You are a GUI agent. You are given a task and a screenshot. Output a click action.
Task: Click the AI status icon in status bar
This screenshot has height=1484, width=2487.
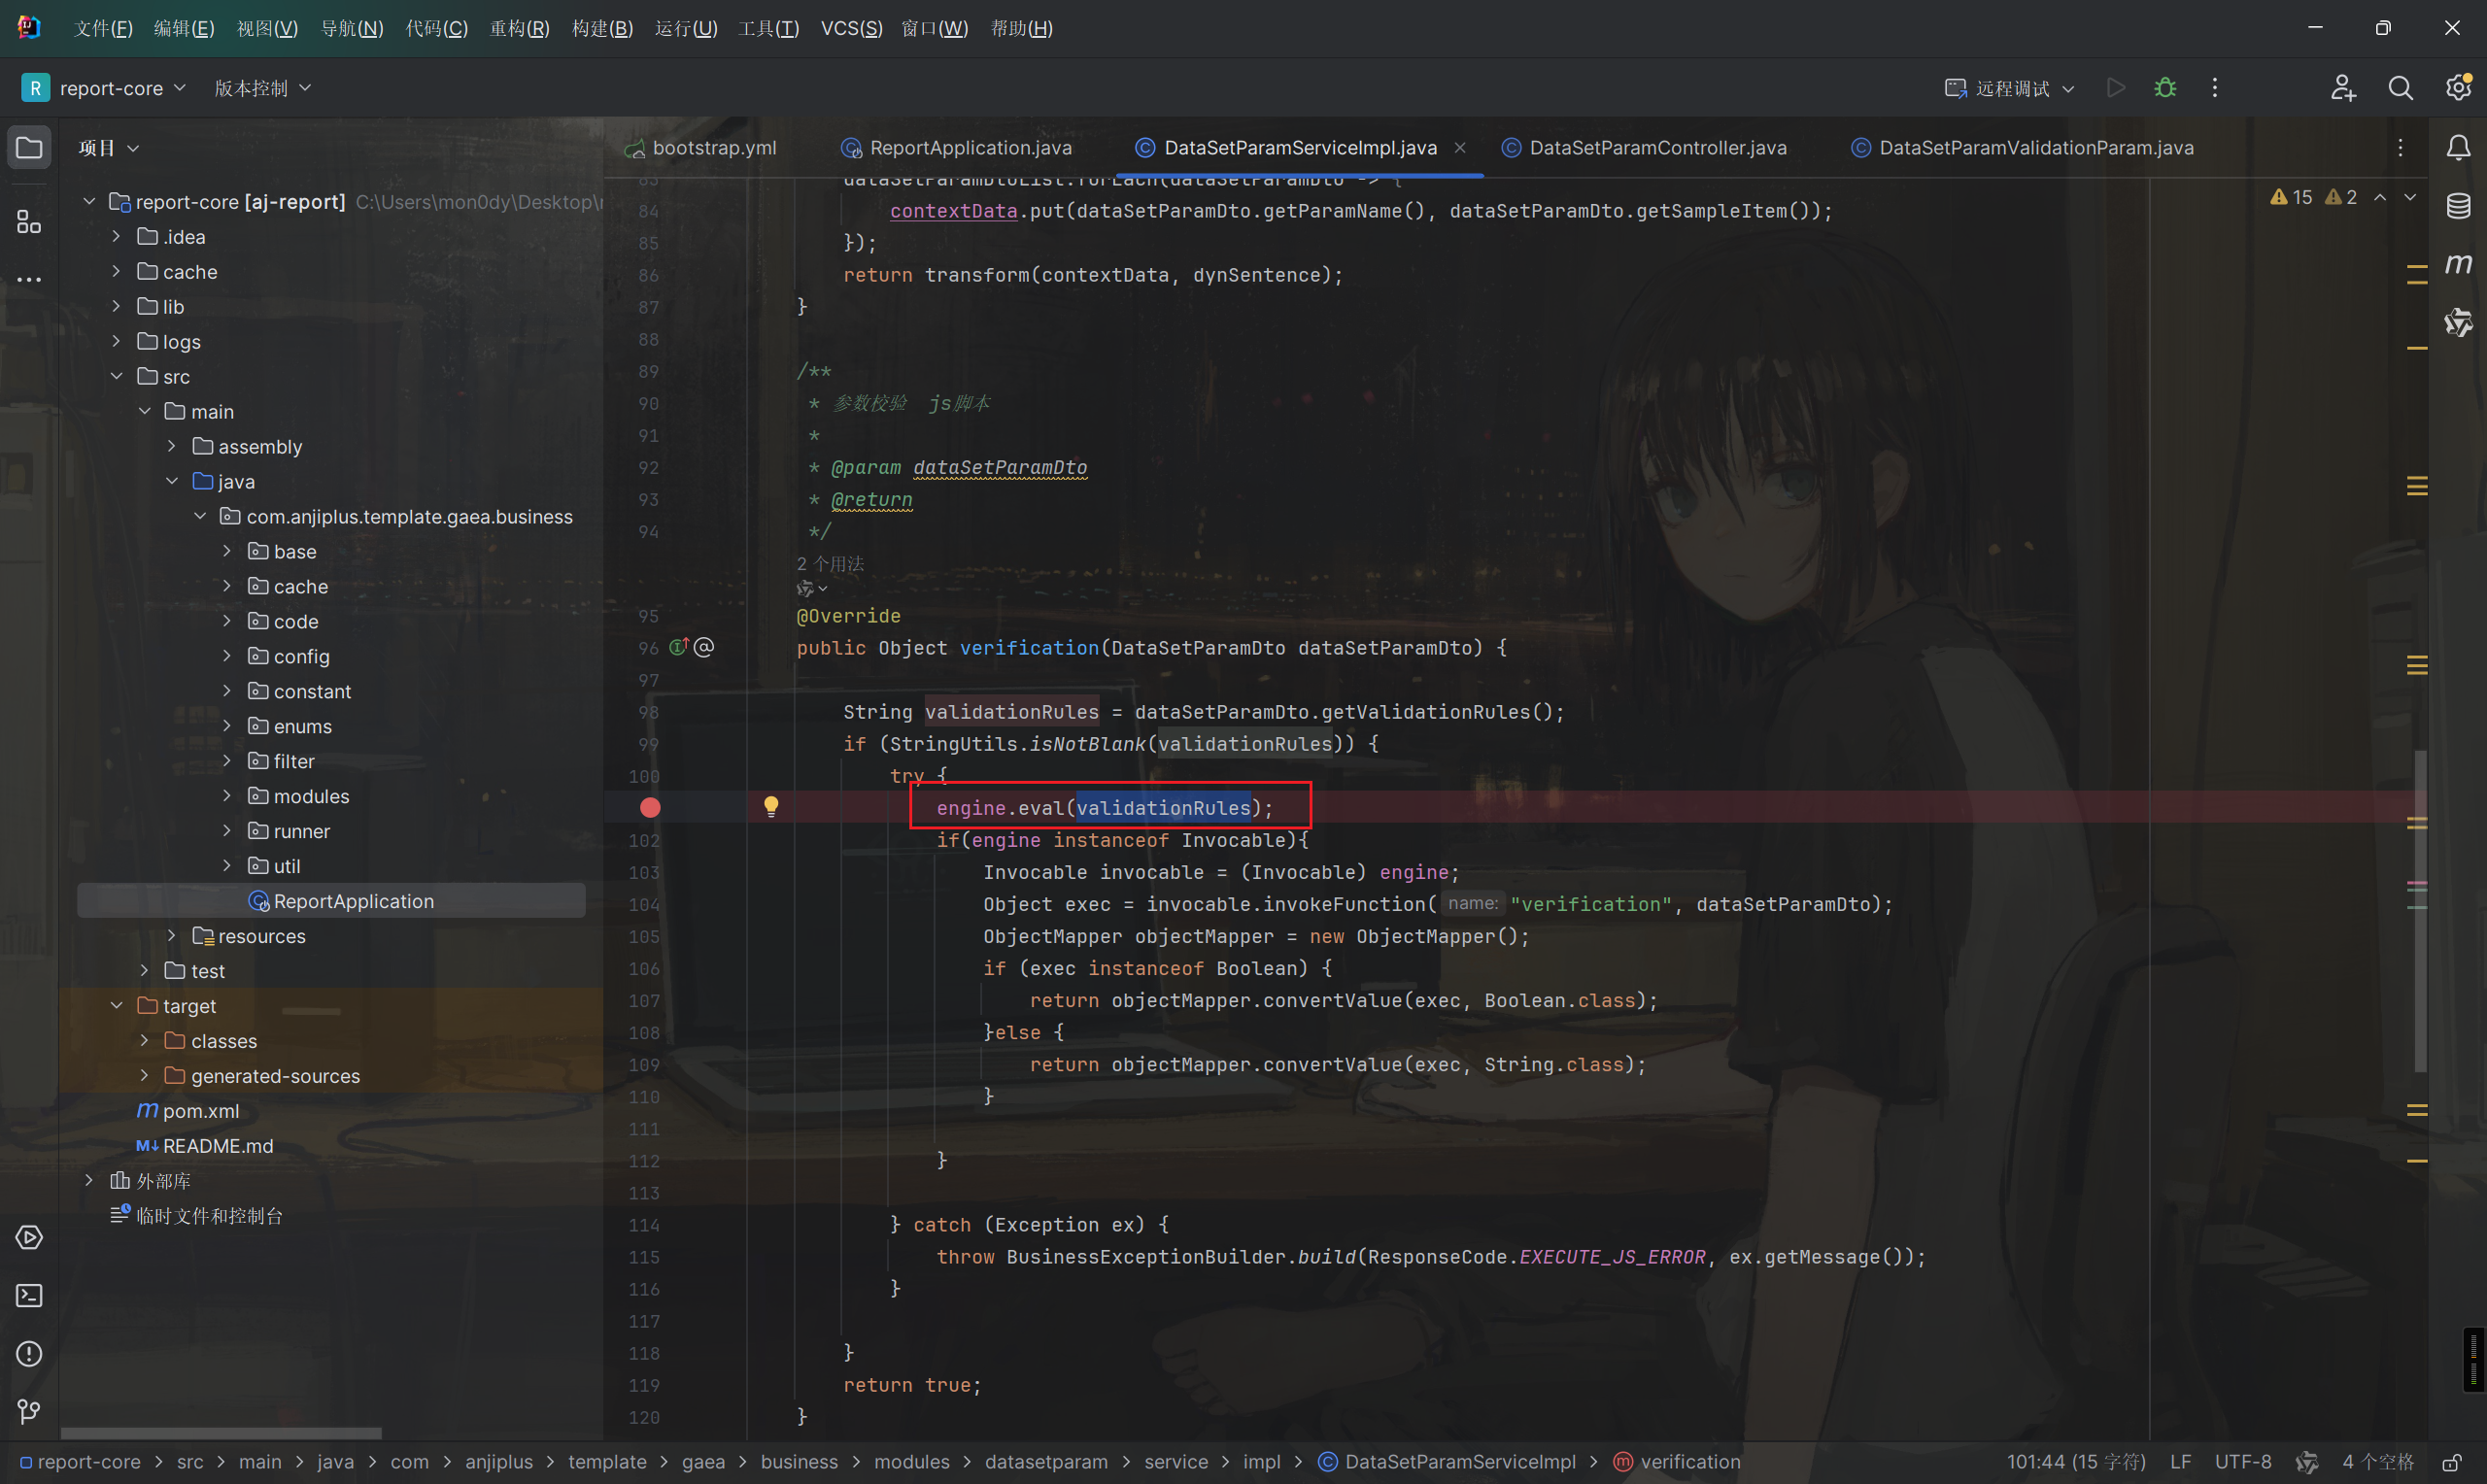point(2307,1462)
